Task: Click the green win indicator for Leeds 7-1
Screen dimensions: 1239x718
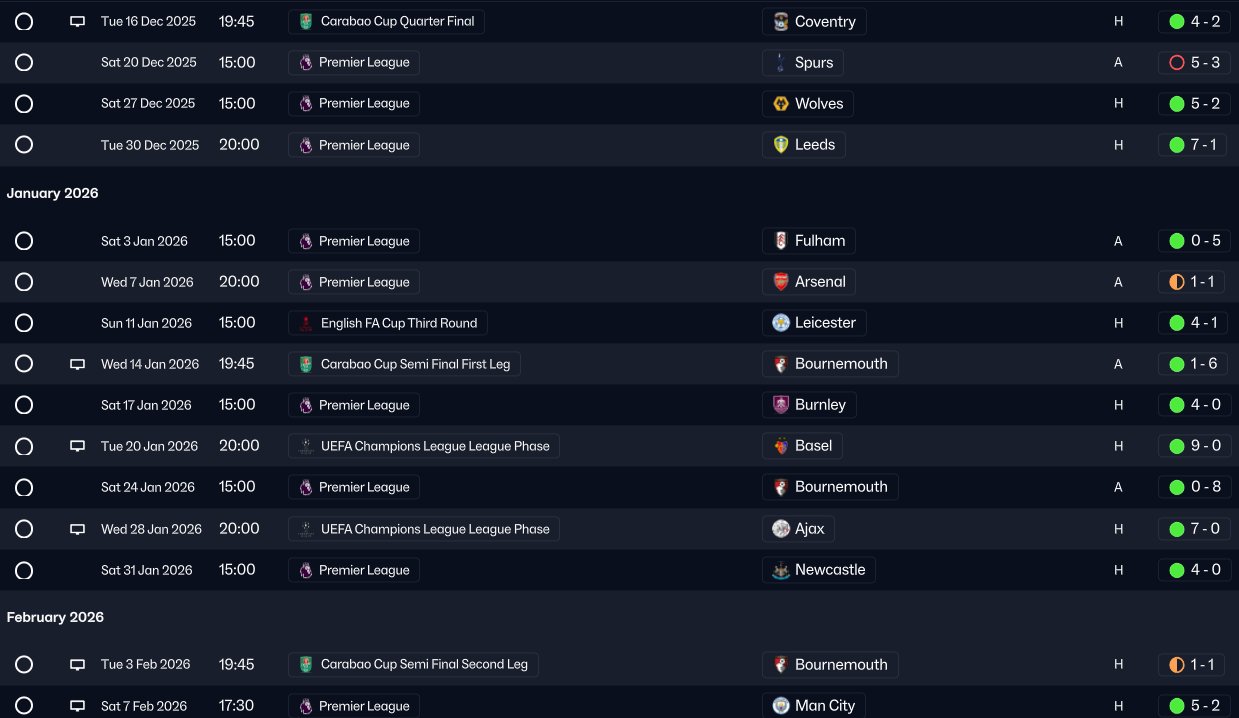Action: [x=1177, y=145]
